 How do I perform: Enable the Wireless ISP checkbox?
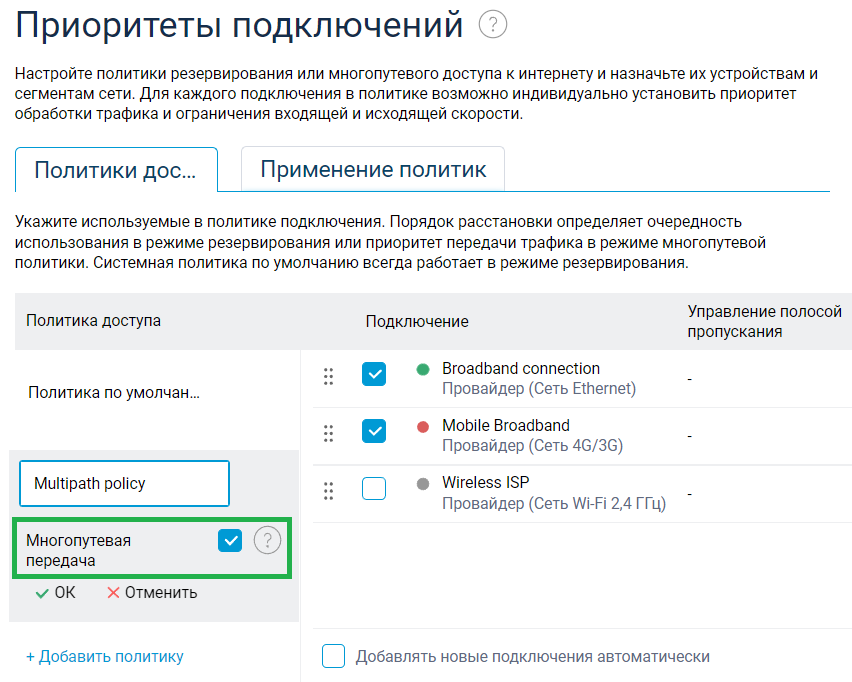click(x=373, y=489)
